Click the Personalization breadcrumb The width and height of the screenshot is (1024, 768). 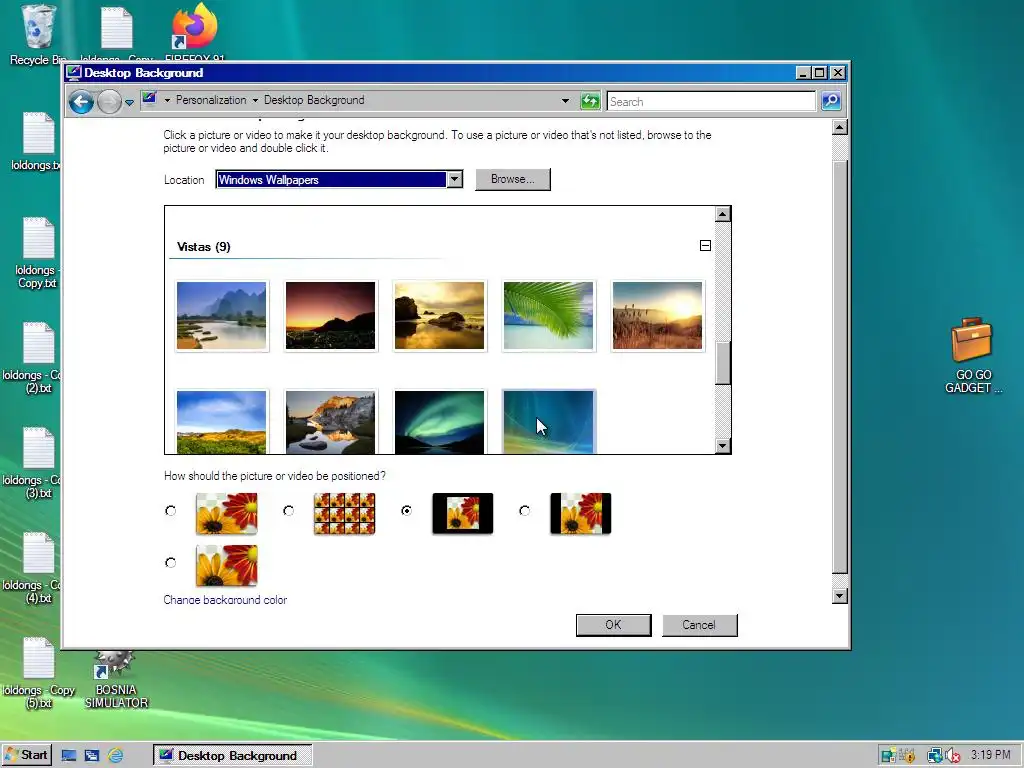tap(211, 100)
